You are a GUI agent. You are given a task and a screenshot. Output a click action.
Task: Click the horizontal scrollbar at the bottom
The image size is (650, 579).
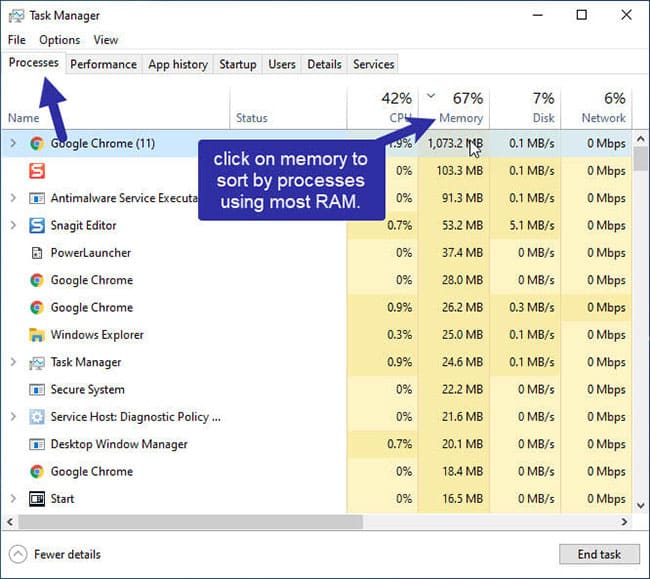200,522
